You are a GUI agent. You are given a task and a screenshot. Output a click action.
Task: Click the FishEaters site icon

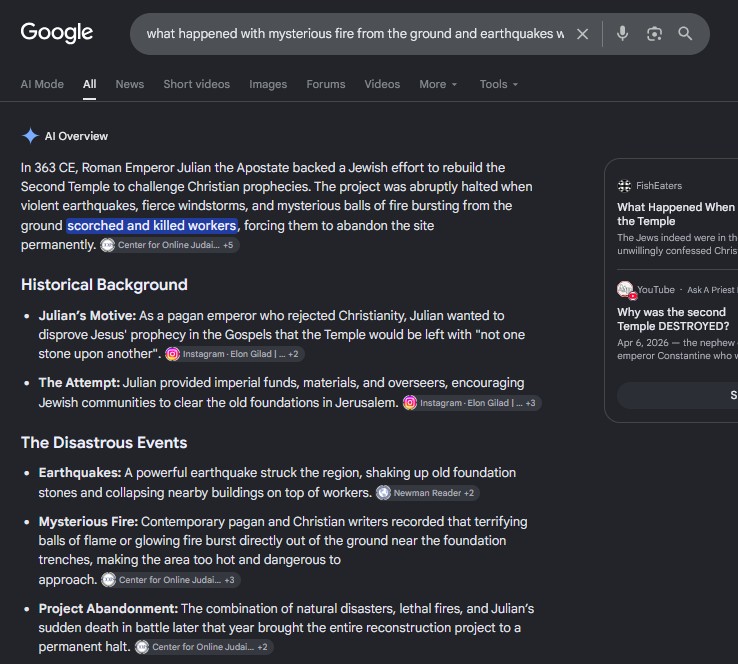(x=624, y=186)
